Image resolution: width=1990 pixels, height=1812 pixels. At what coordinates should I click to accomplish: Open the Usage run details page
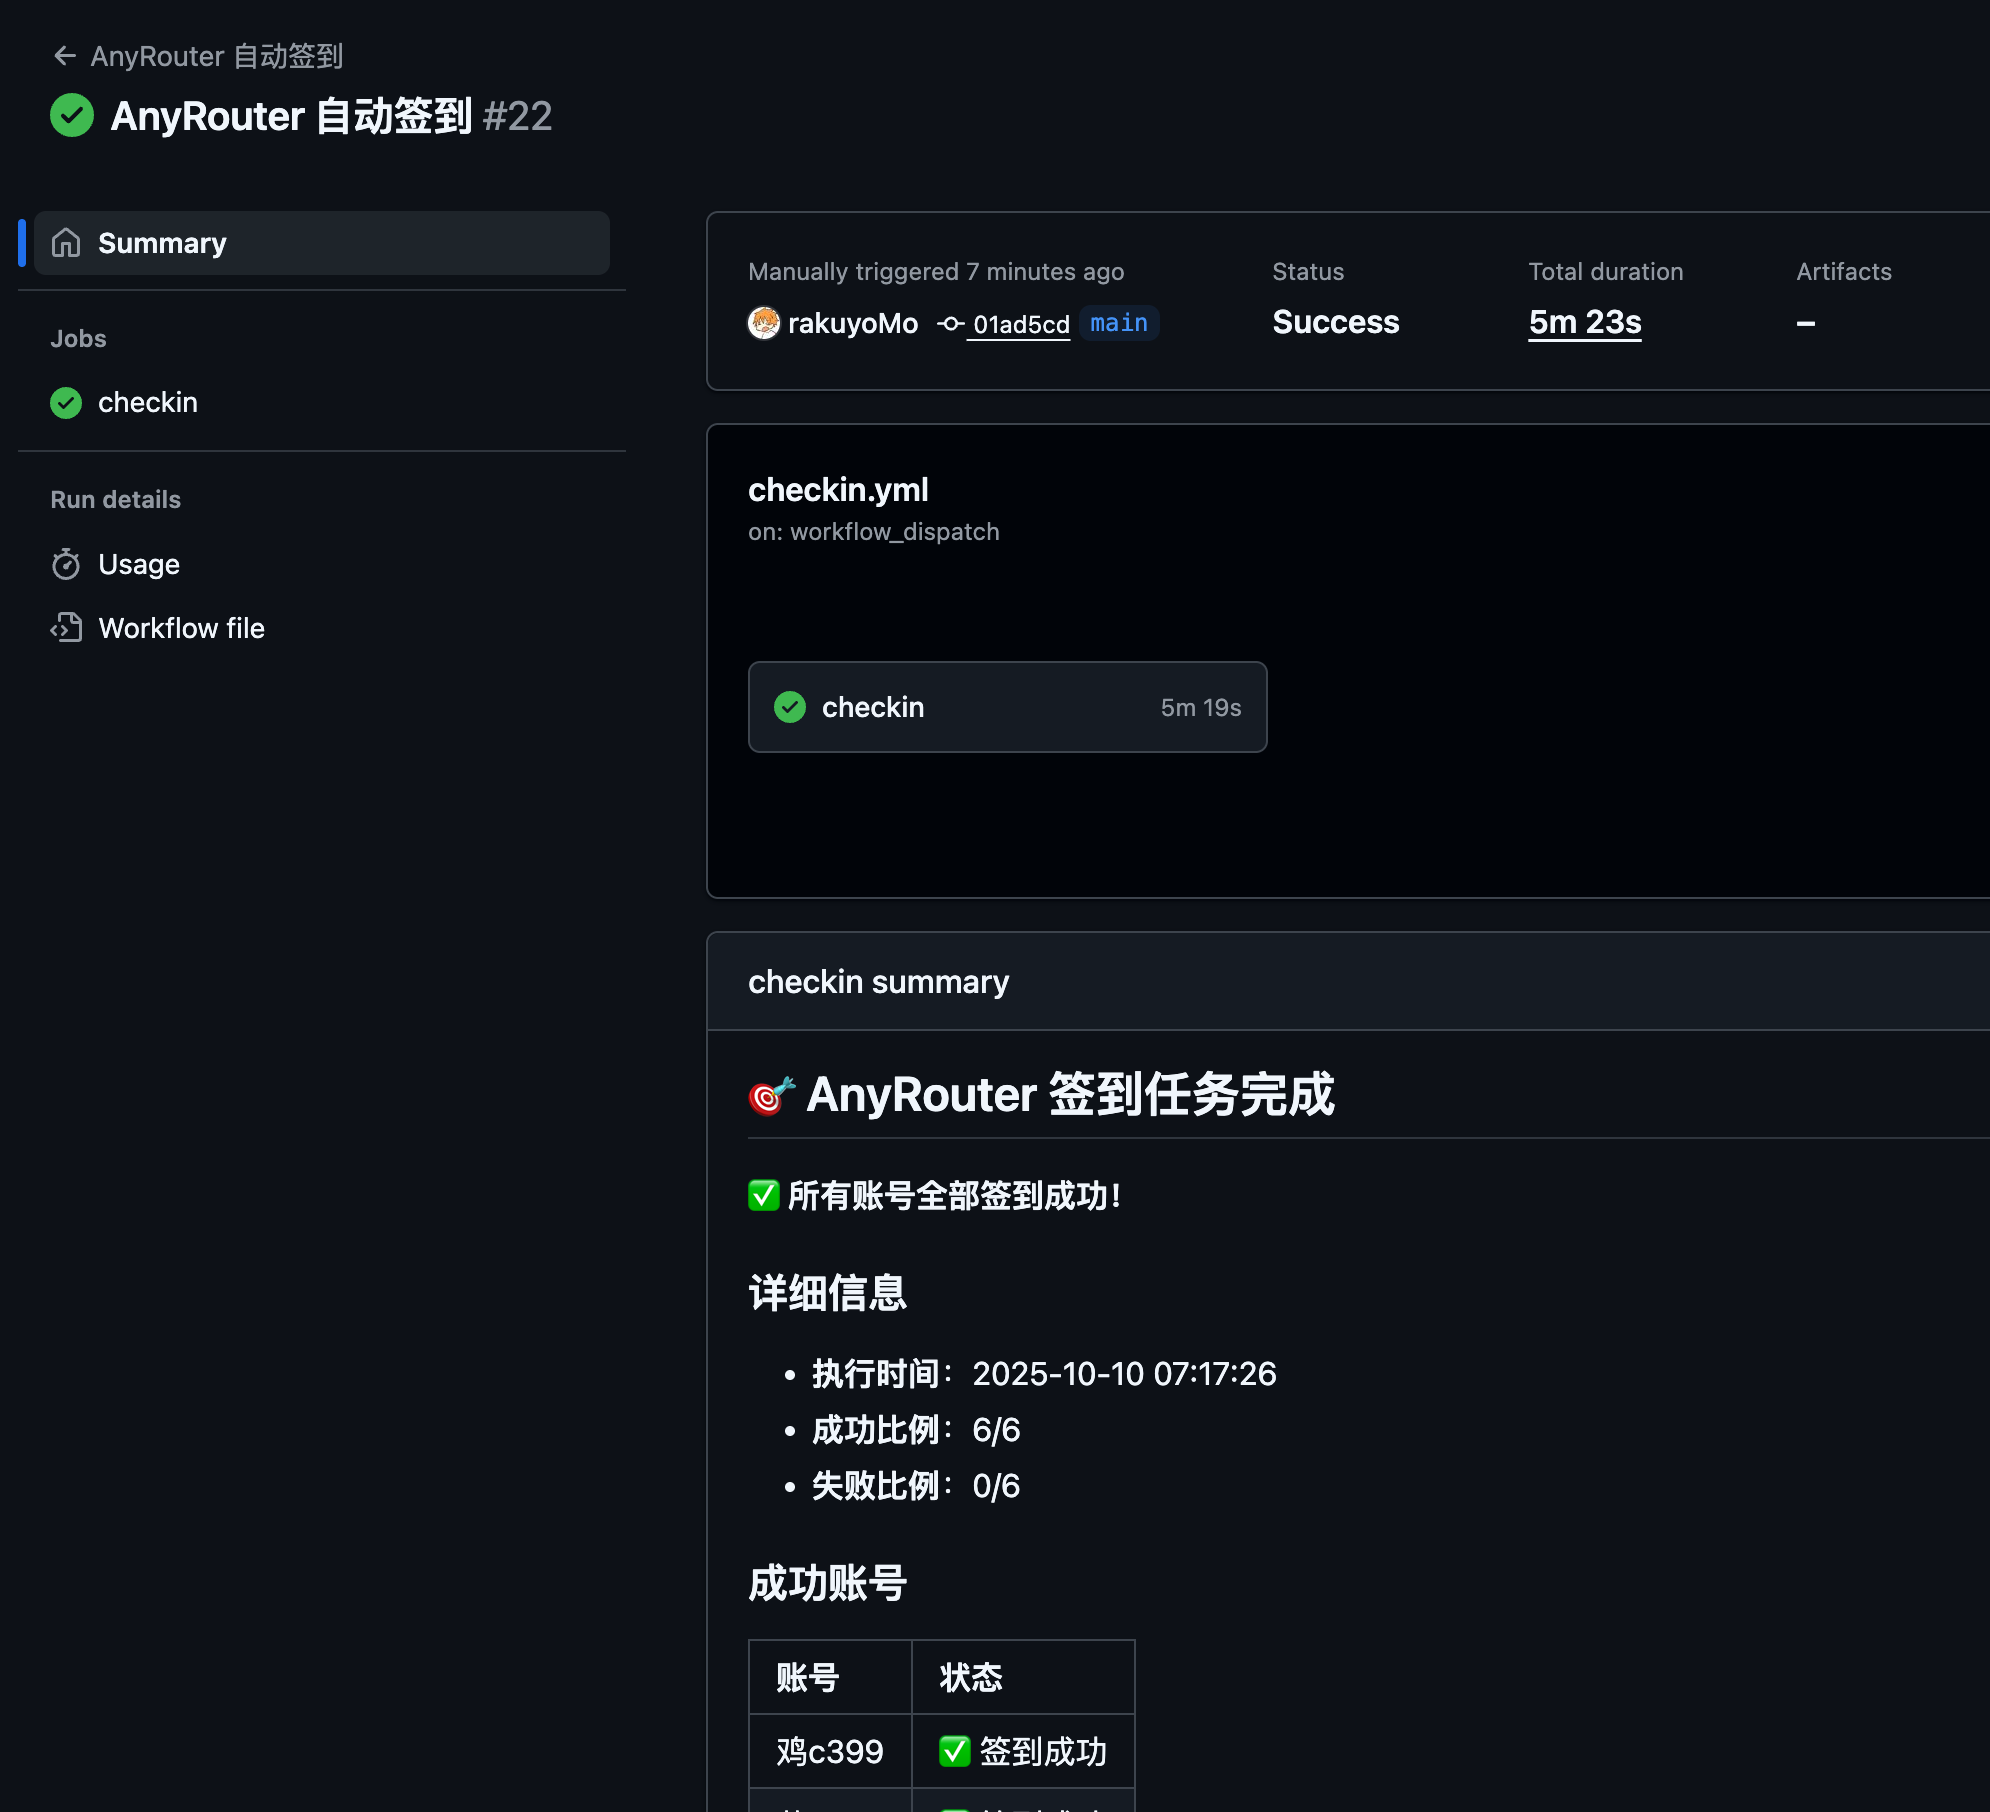pos(139,564)
